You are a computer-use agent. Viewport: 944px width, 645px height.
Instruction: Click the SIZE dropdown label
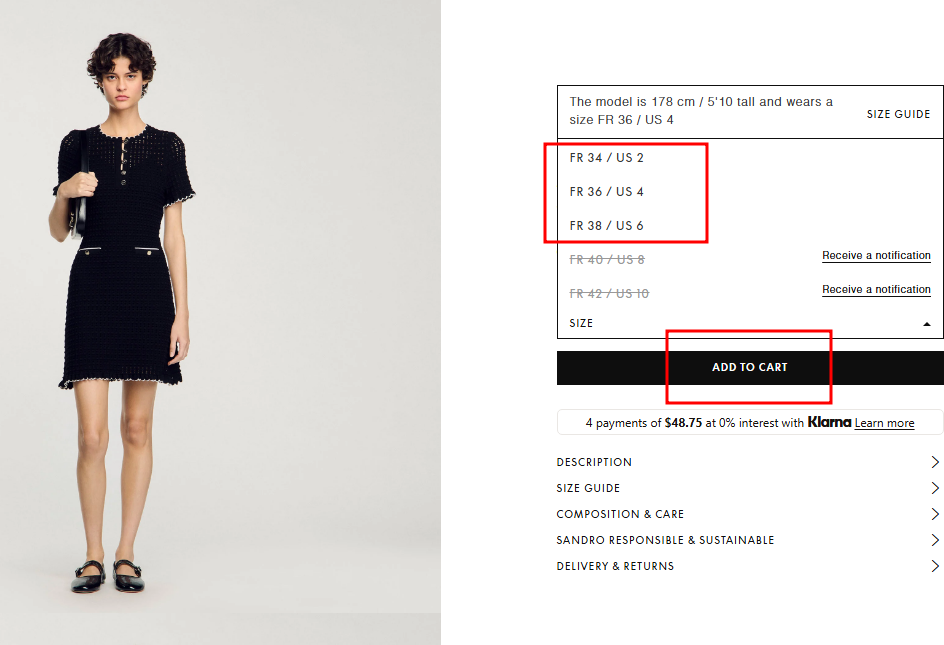[x=581, y=323]
